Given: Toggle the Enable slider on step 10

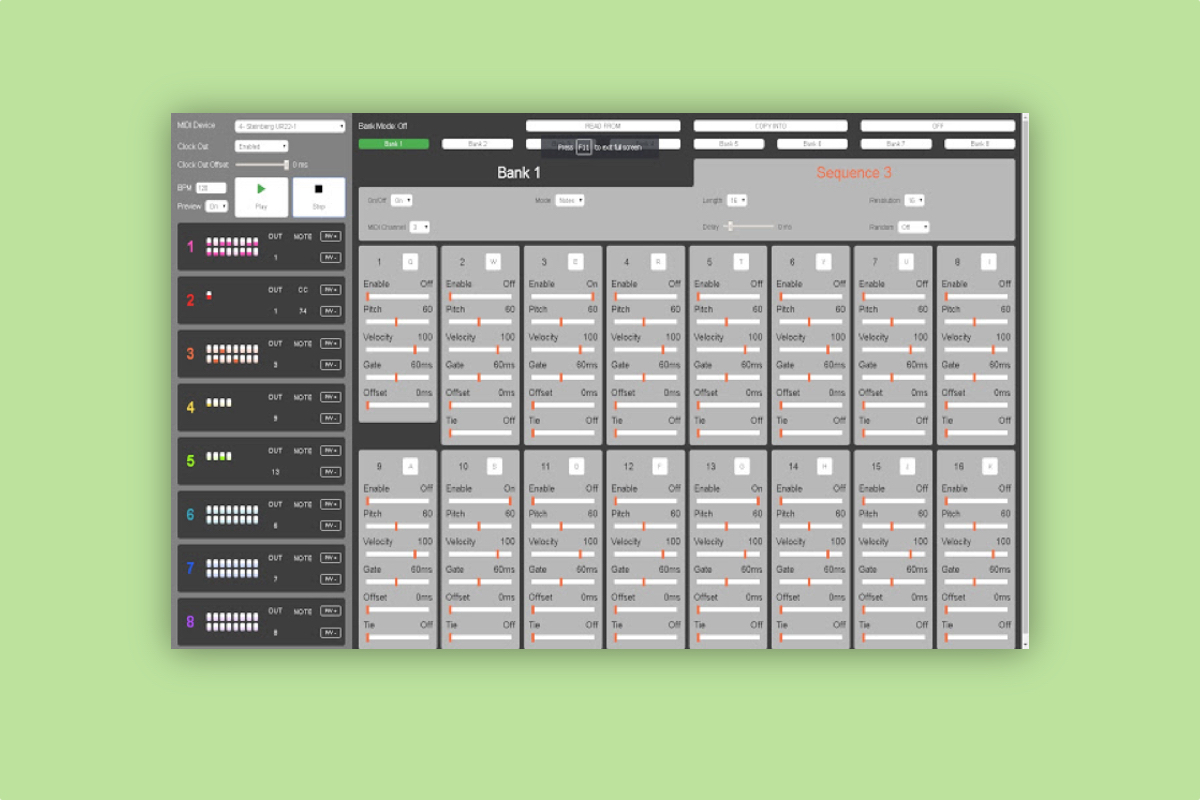Looking at the screenshot, I should pos(479,500).
